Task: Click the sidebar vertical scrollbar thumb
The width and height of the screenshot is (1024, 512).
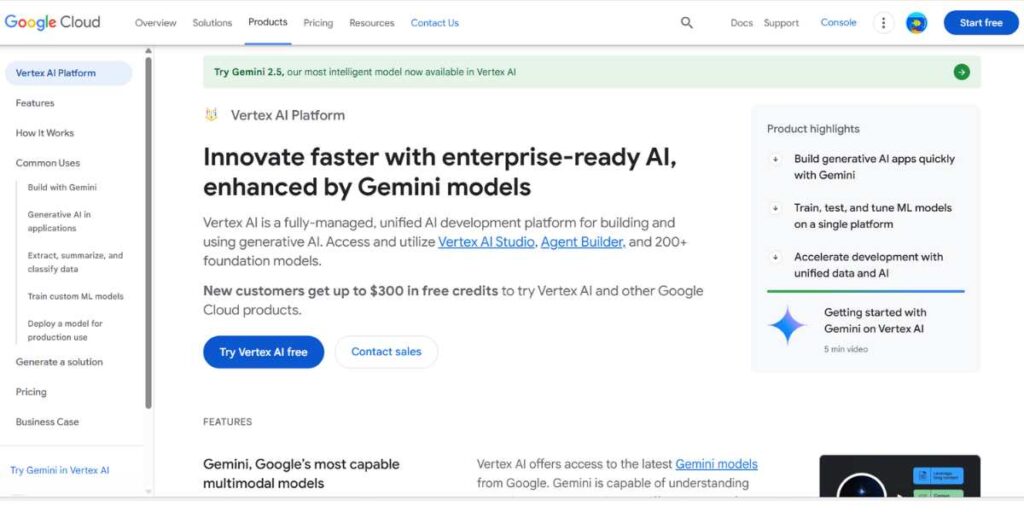Action: pos(148,233)
